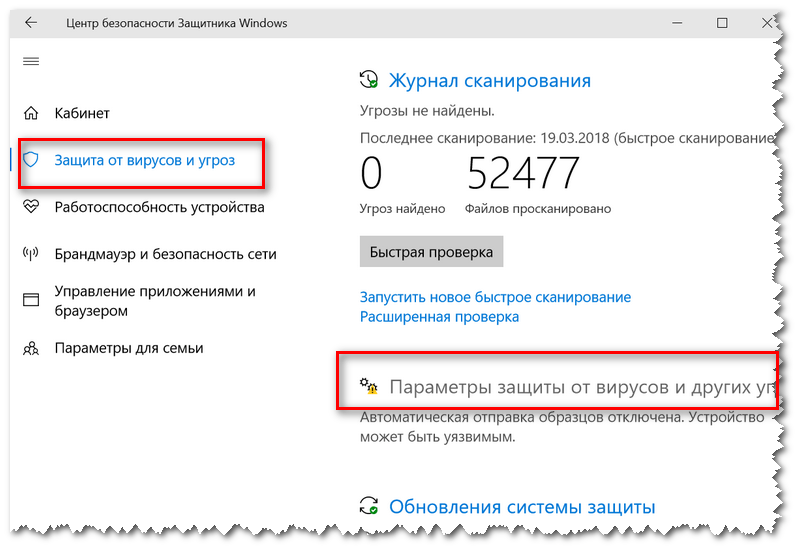Select Защита от вирусов и угроз
This screenshot has width=797, height=552.
click(x=145, y=160)
